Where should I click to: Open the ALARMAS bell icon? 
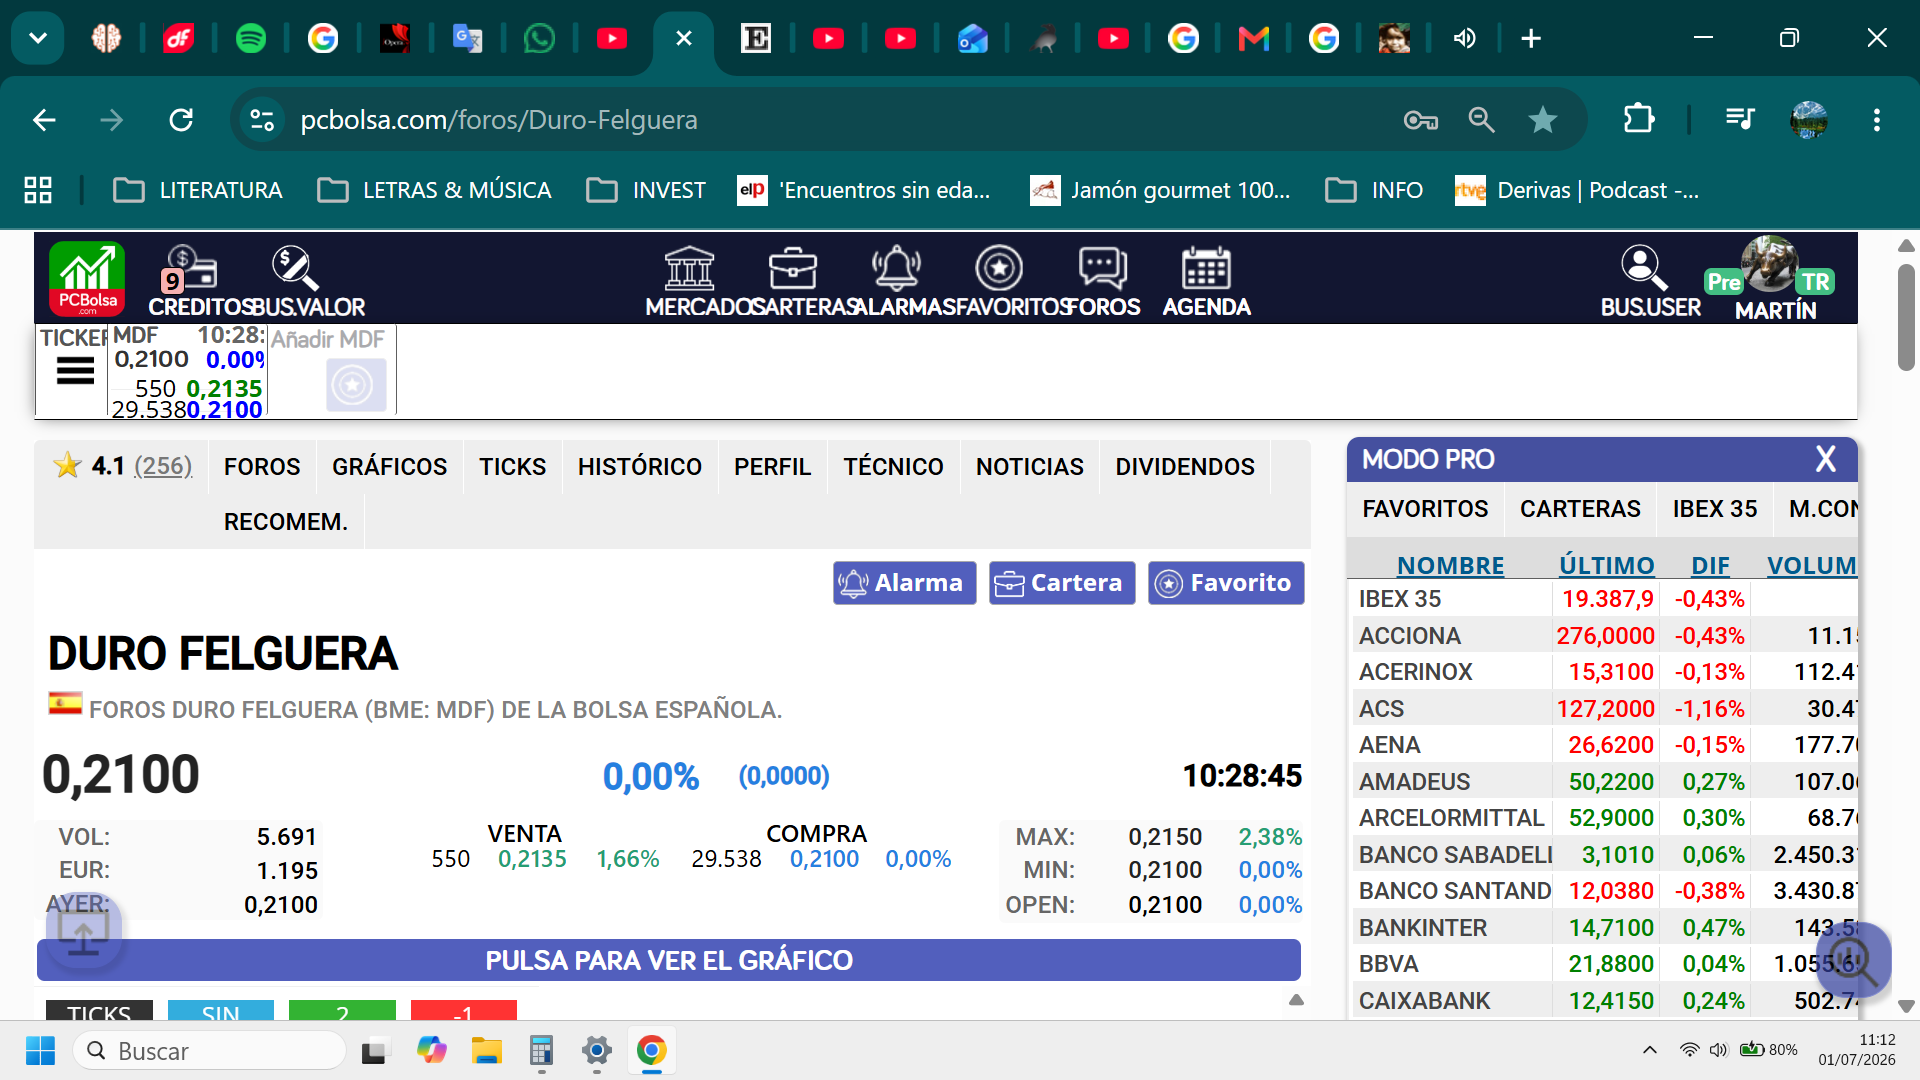point(896,268)
